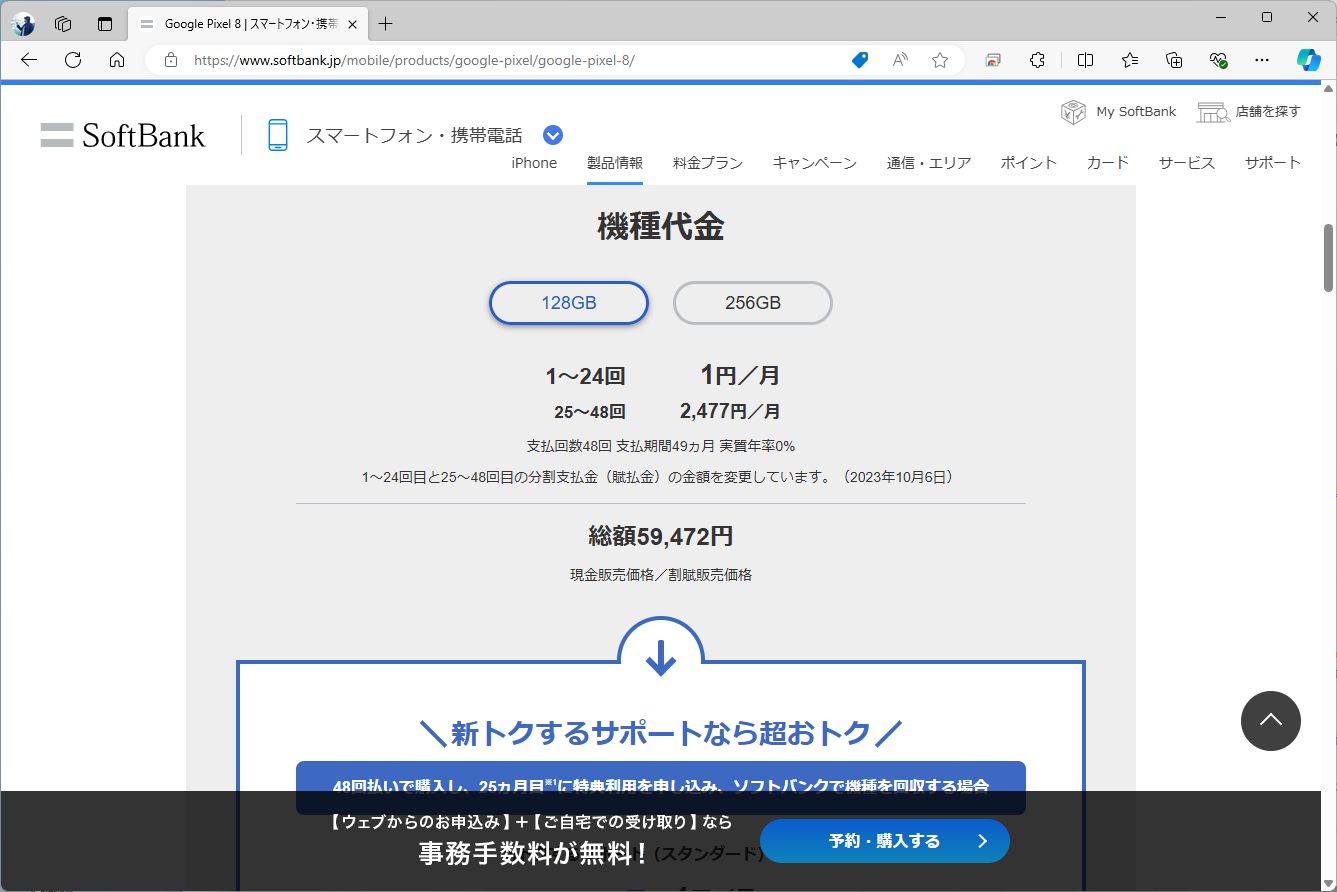Click the 予約・購入する button
Viewport: 1337px width, 892px height.
[885, 841]
